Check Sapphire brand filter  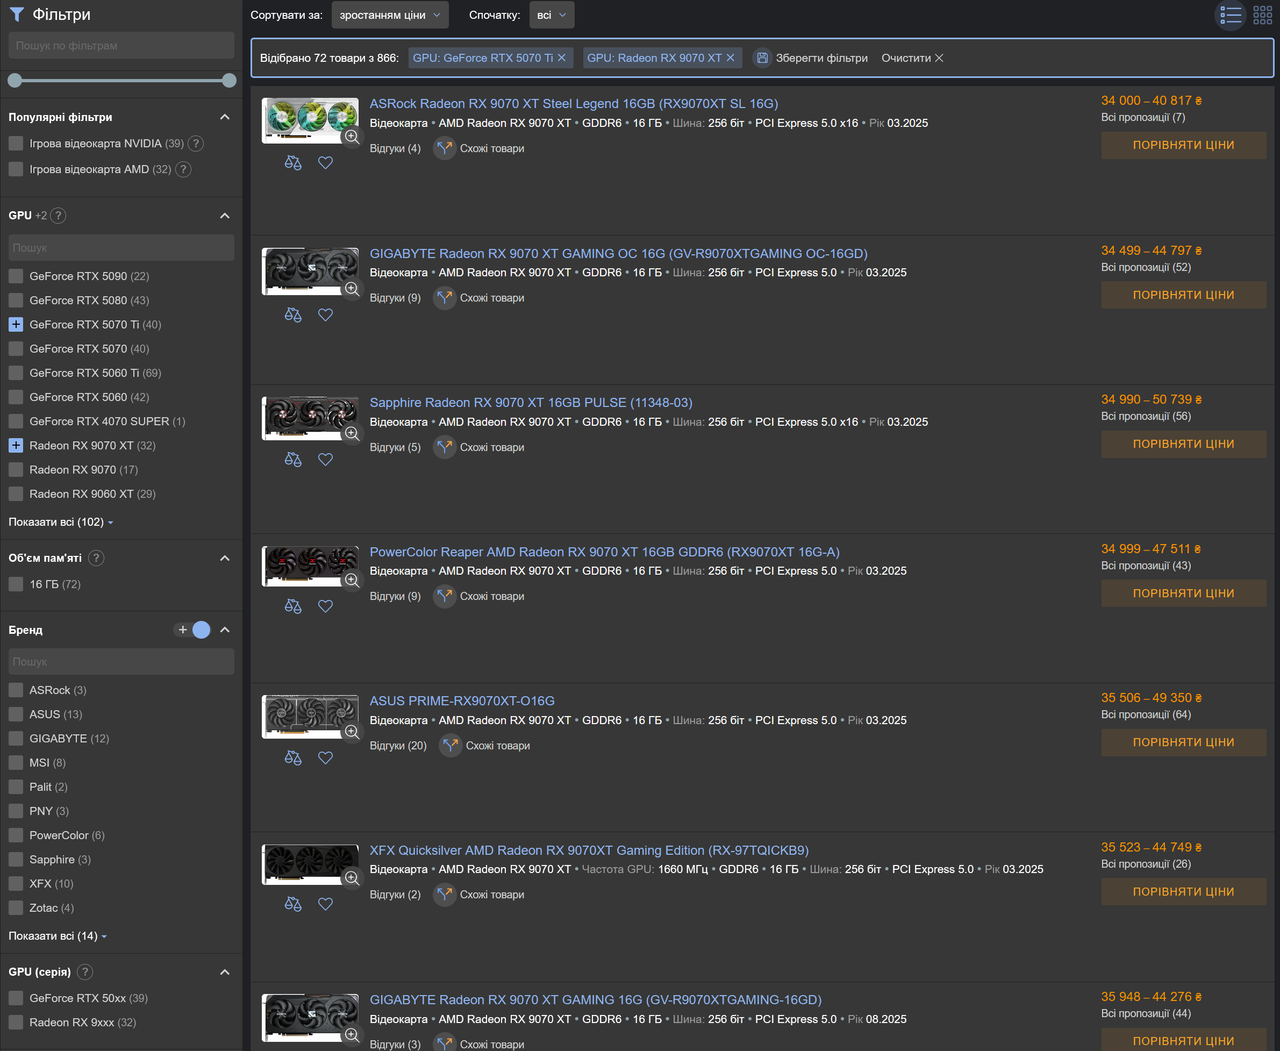[16, 859]
